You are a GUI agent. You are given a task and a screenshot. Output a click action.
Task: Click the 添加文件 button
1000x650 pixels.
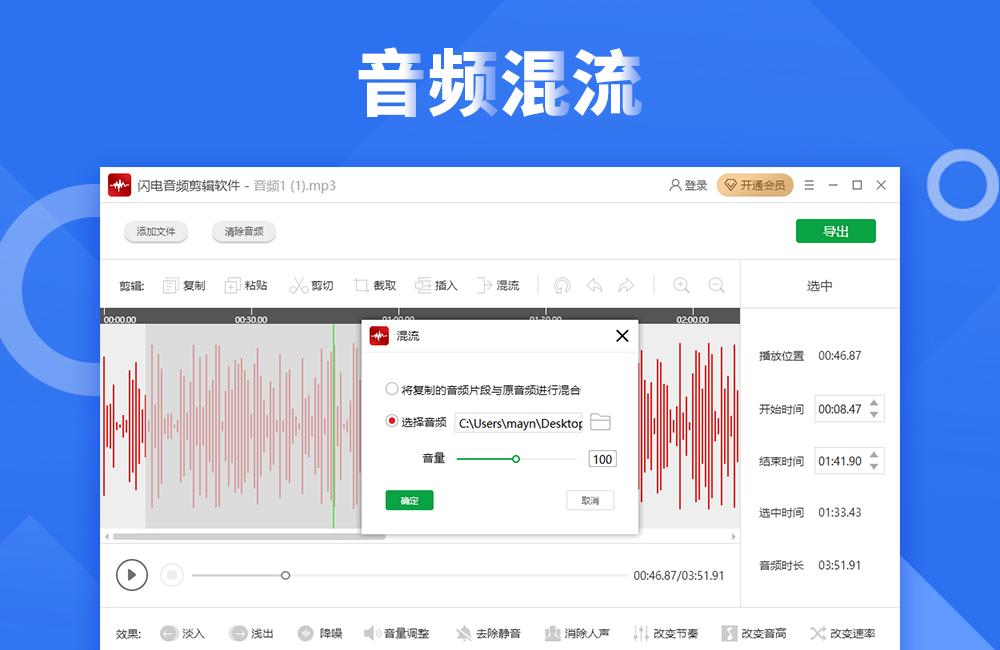click(156, 232)
